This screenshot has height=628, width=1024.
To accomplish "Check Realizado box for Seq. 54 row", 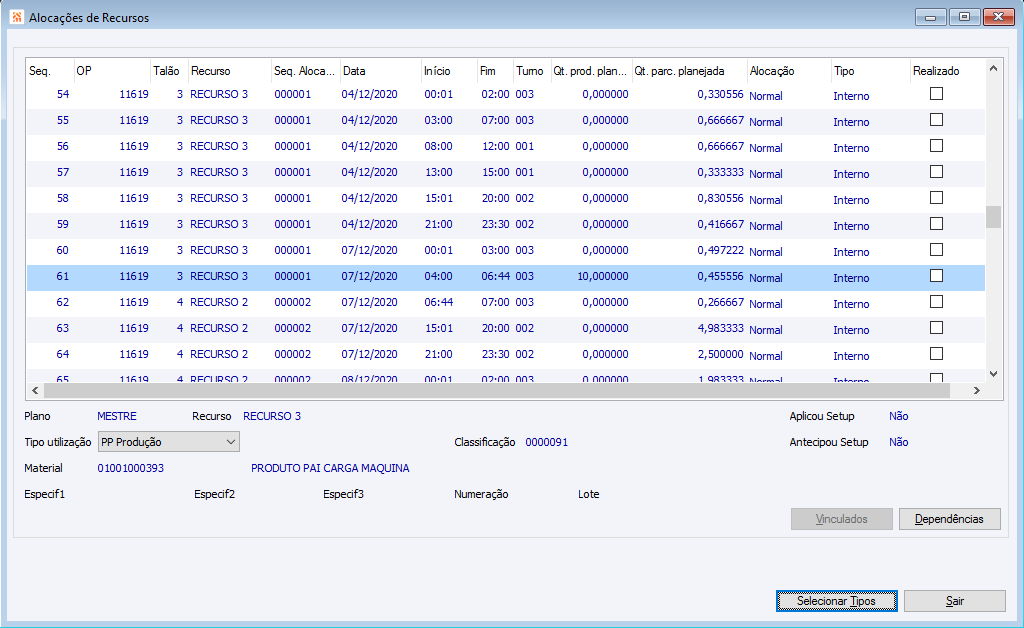I will tap(936, 94).
